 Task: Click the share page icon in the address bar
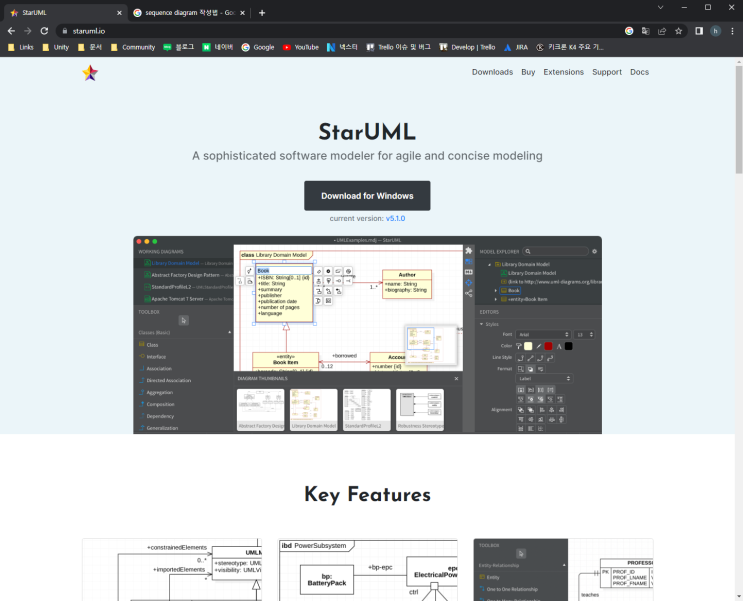[x=662, y=31]
